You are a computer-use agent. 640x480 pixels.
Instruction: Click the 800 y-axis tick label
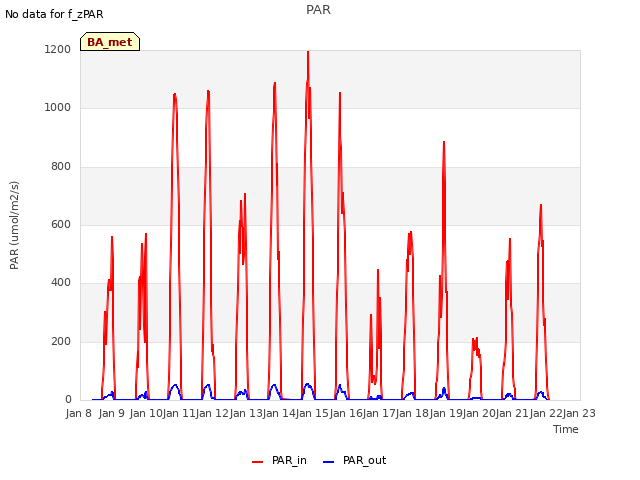click(61, 167)
